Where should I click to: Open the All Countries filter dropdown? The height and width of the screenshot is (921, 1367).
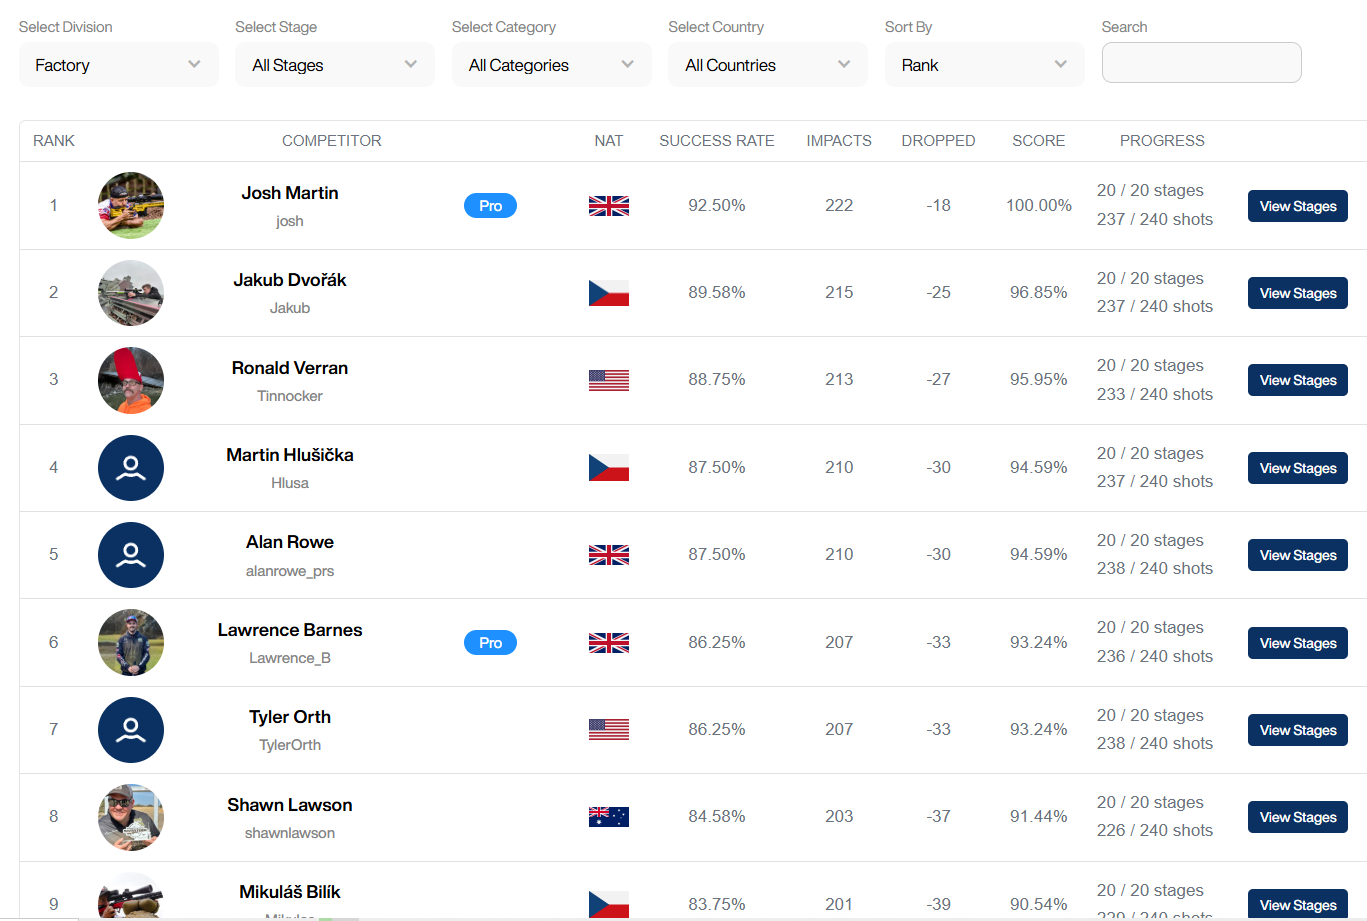click(767, 65)
